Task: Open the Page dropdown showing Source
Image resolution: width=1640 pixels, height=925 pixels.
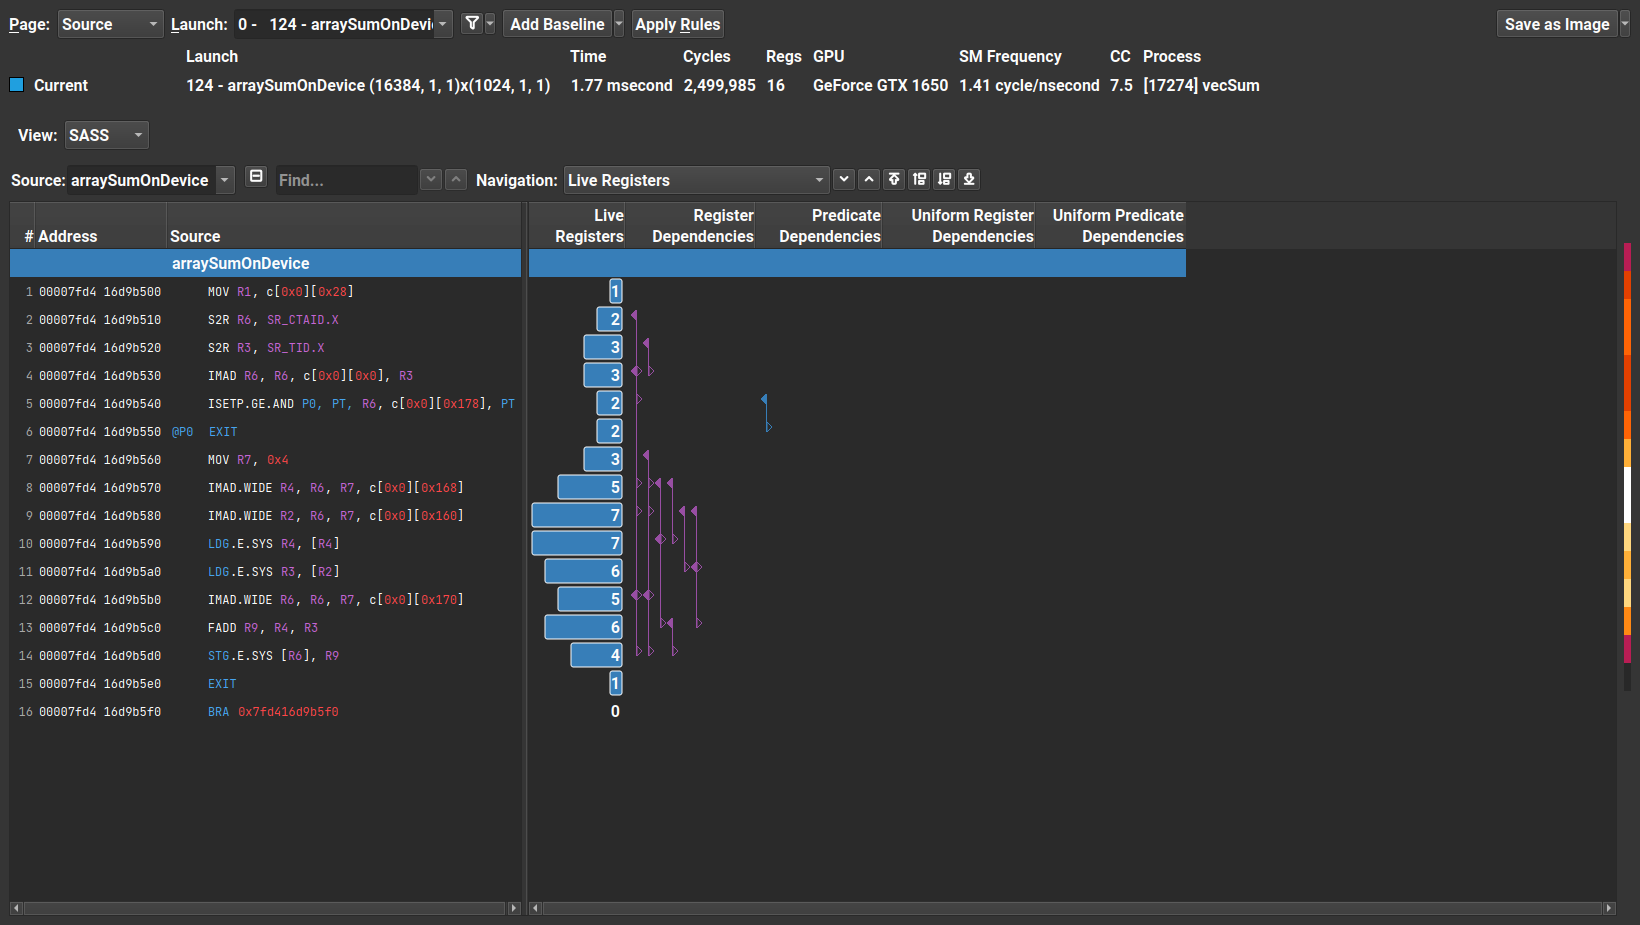Action: tap(110, 24)
